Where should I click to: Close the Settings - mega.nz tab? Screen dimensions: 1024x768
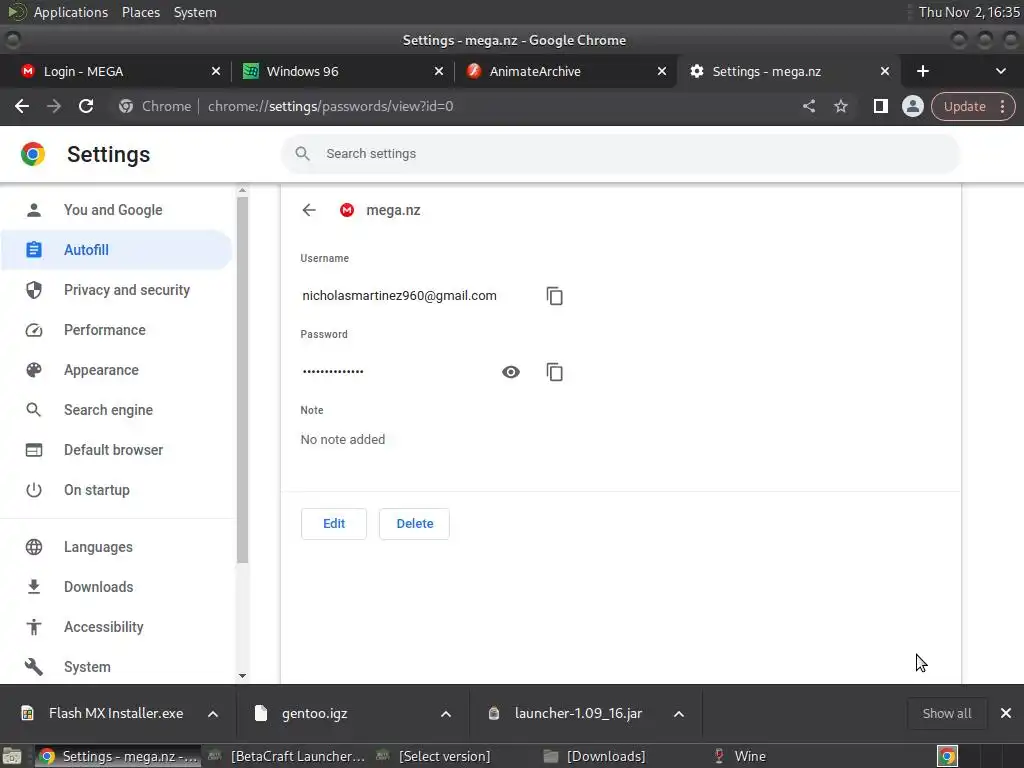click(x=885, y=71)
